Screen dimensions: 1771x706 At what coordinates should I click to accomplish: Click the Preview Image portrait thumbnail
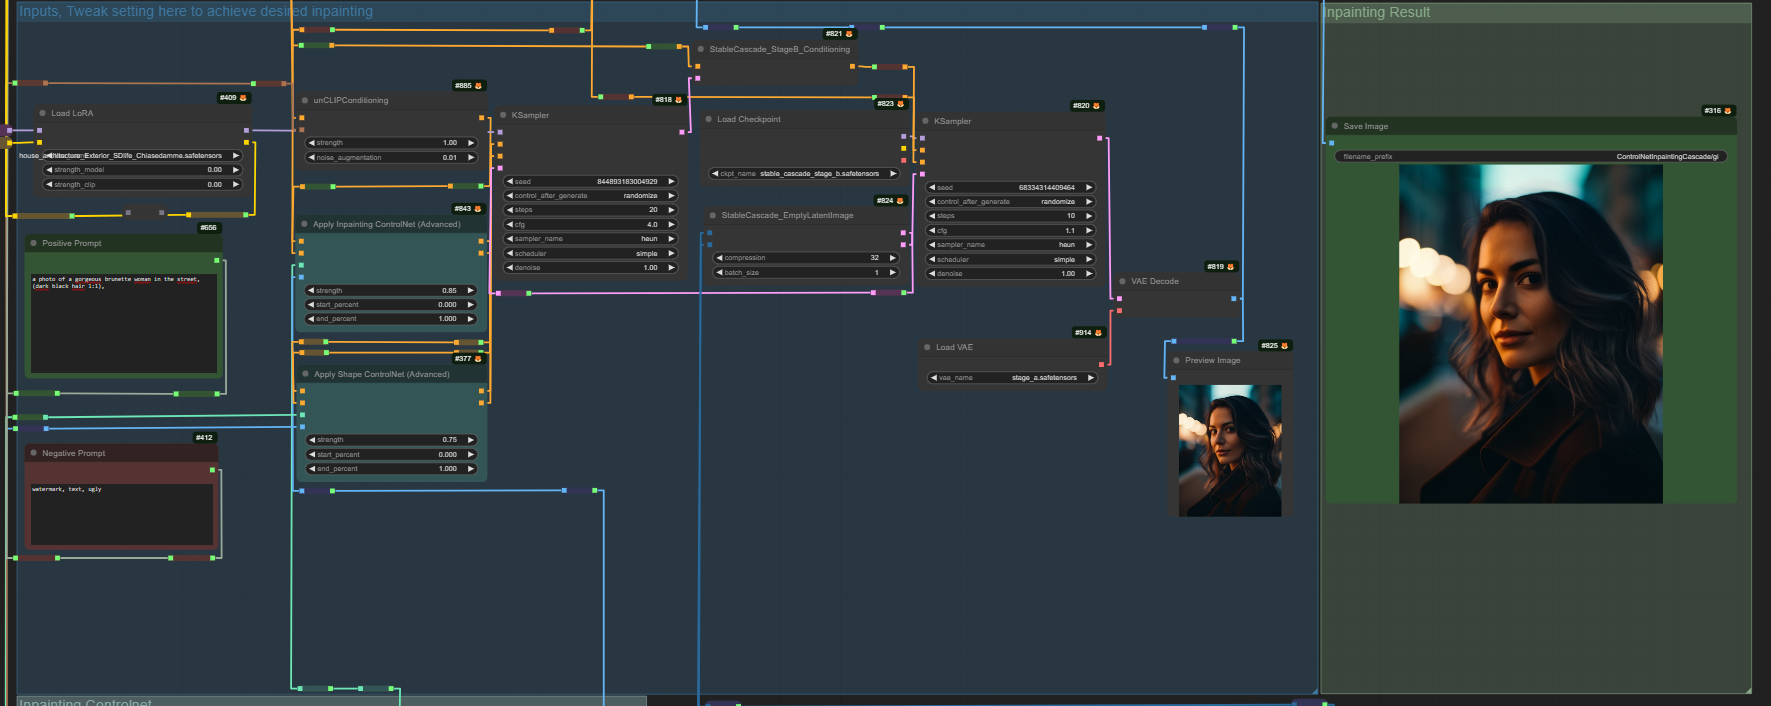pos(1230,451)
